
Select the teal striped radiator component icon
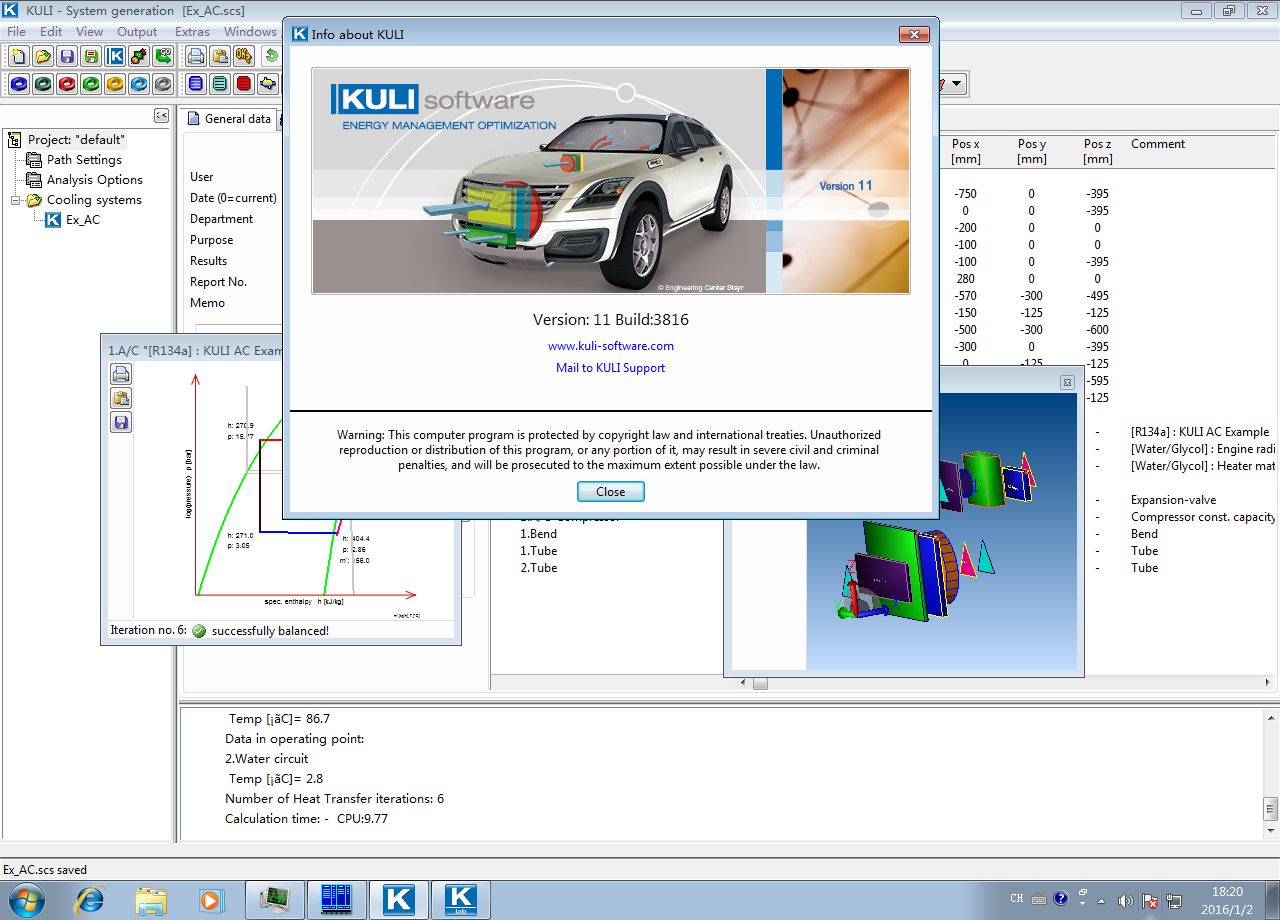pyautogui.click(x=219, y=84)
